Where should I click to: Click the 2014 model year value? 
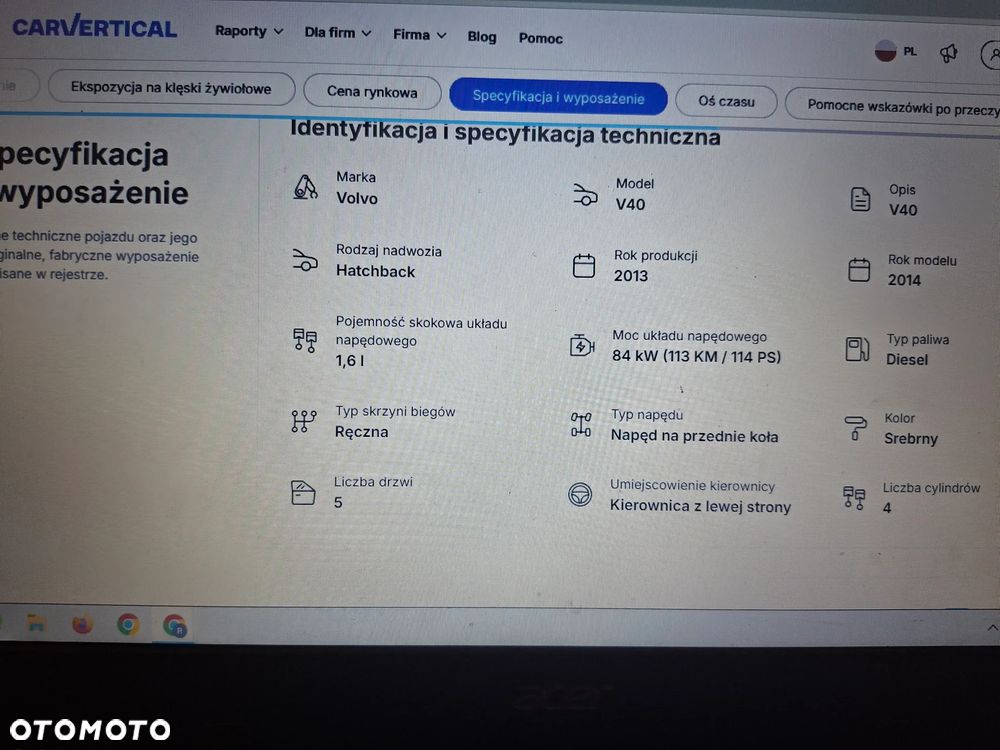[904, 280]
